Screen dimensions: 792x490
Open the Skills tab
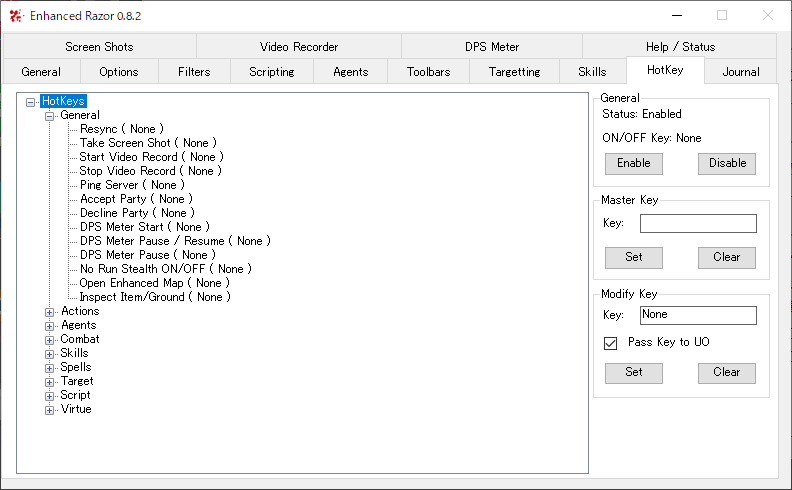pyautogui.click(x=592, y=72)
